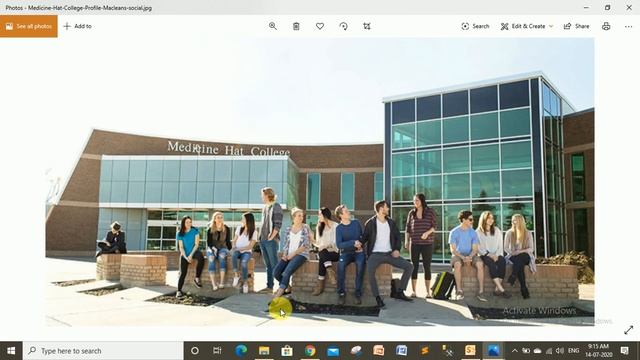Open Search in Photos toolbar
The height and width of the screenshot is (360, 640).
click(x=475, y=26)
